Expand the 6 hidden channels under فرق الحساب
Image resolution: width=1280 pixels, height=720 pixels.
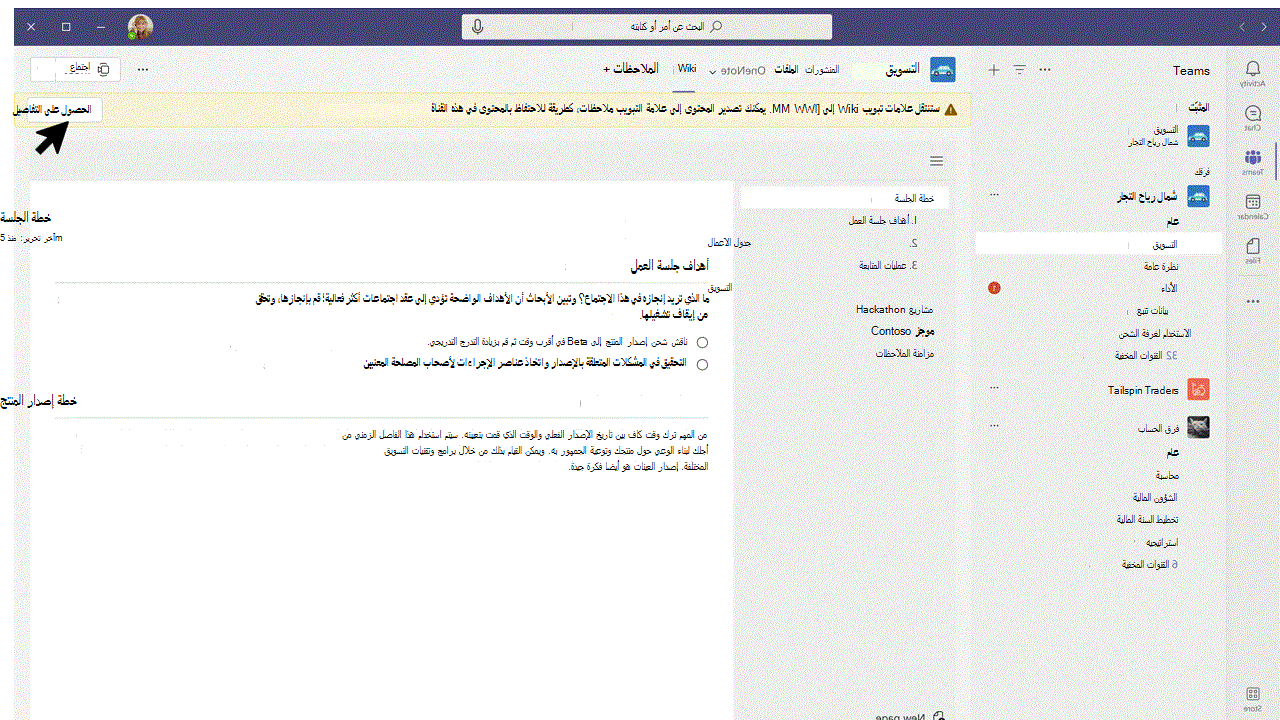pyautogui.click(x=1150, y=565)
